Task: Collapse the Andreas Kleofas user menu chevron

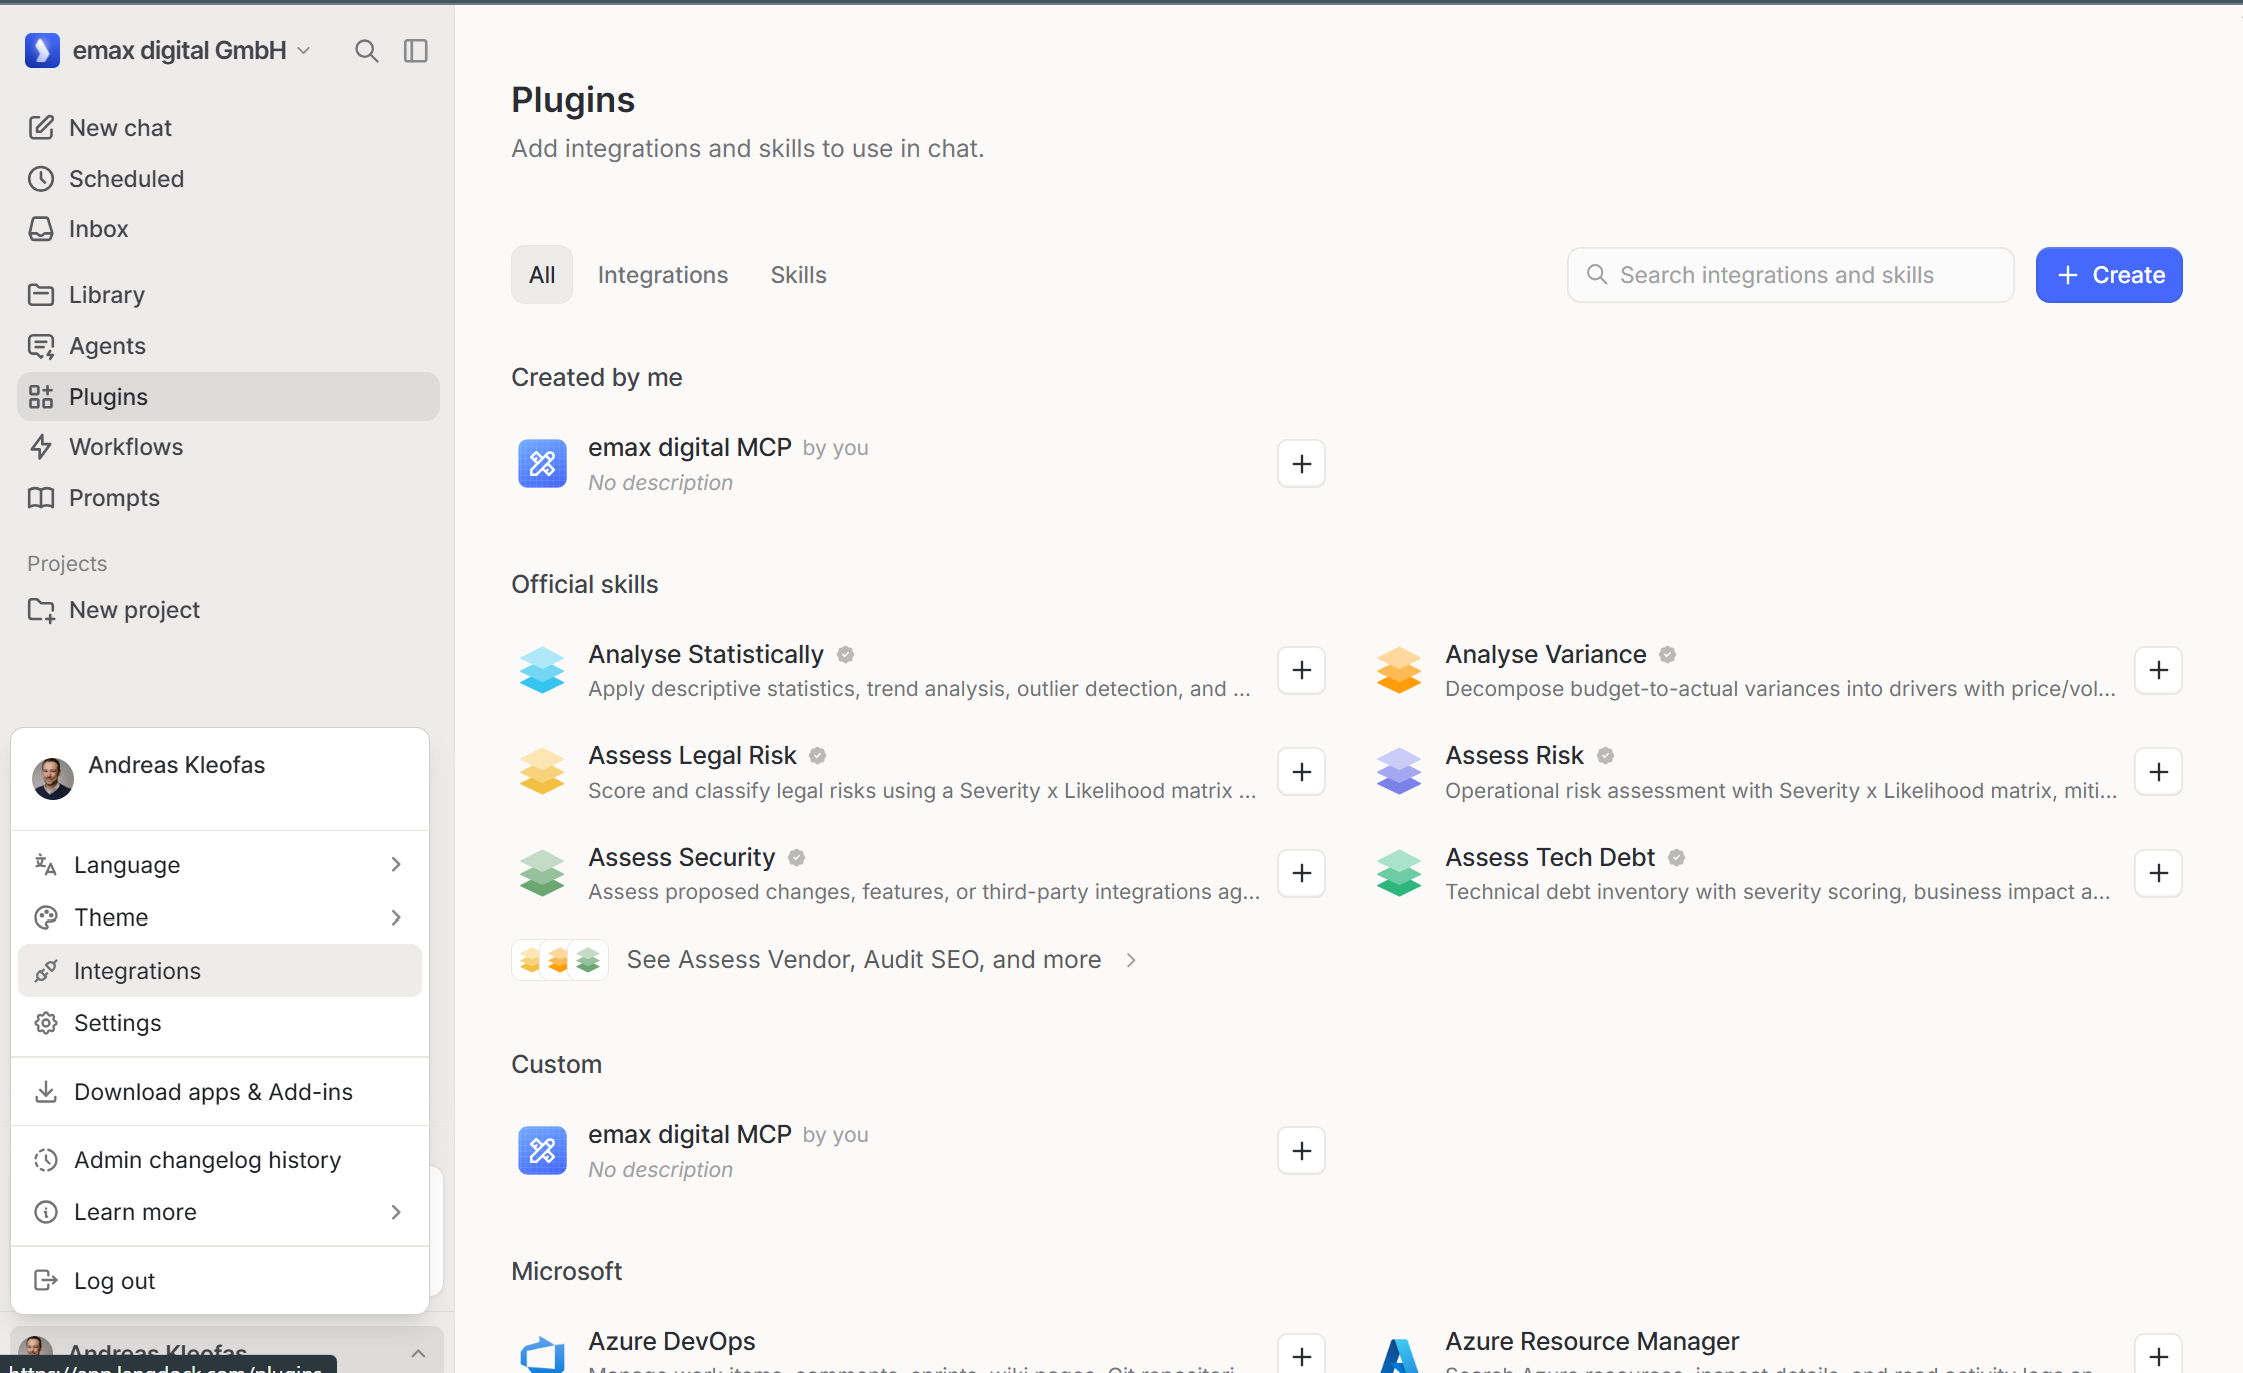Action: pyautogui.click(x=418, y=1353)
